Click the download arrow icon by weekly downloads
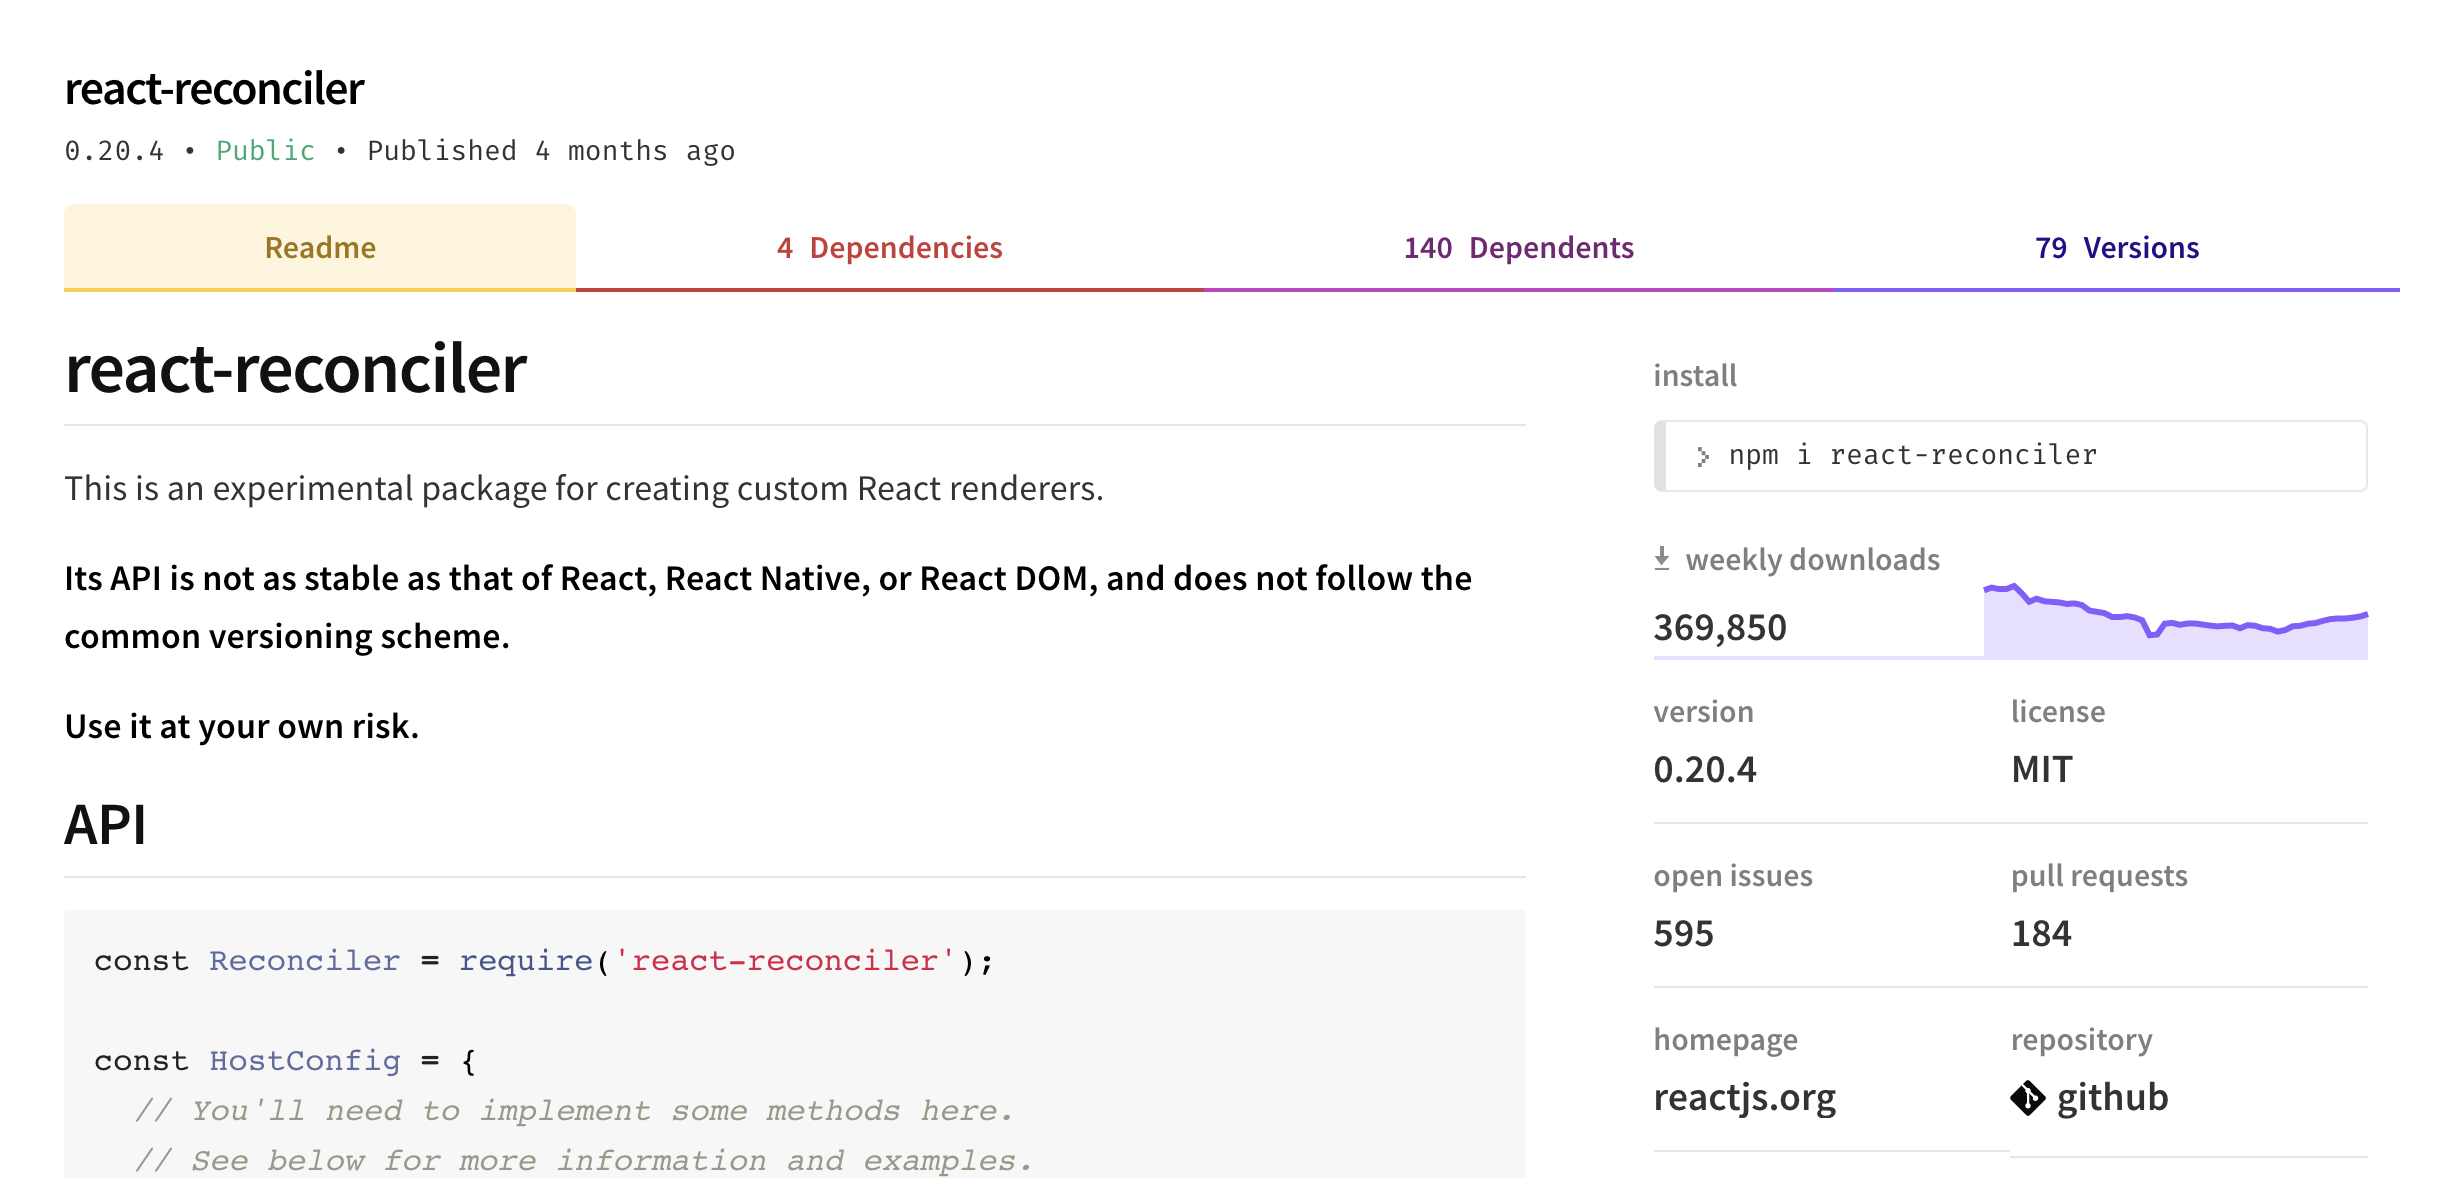This screenshot has width=2438, height=1178. click(1662, 558)
